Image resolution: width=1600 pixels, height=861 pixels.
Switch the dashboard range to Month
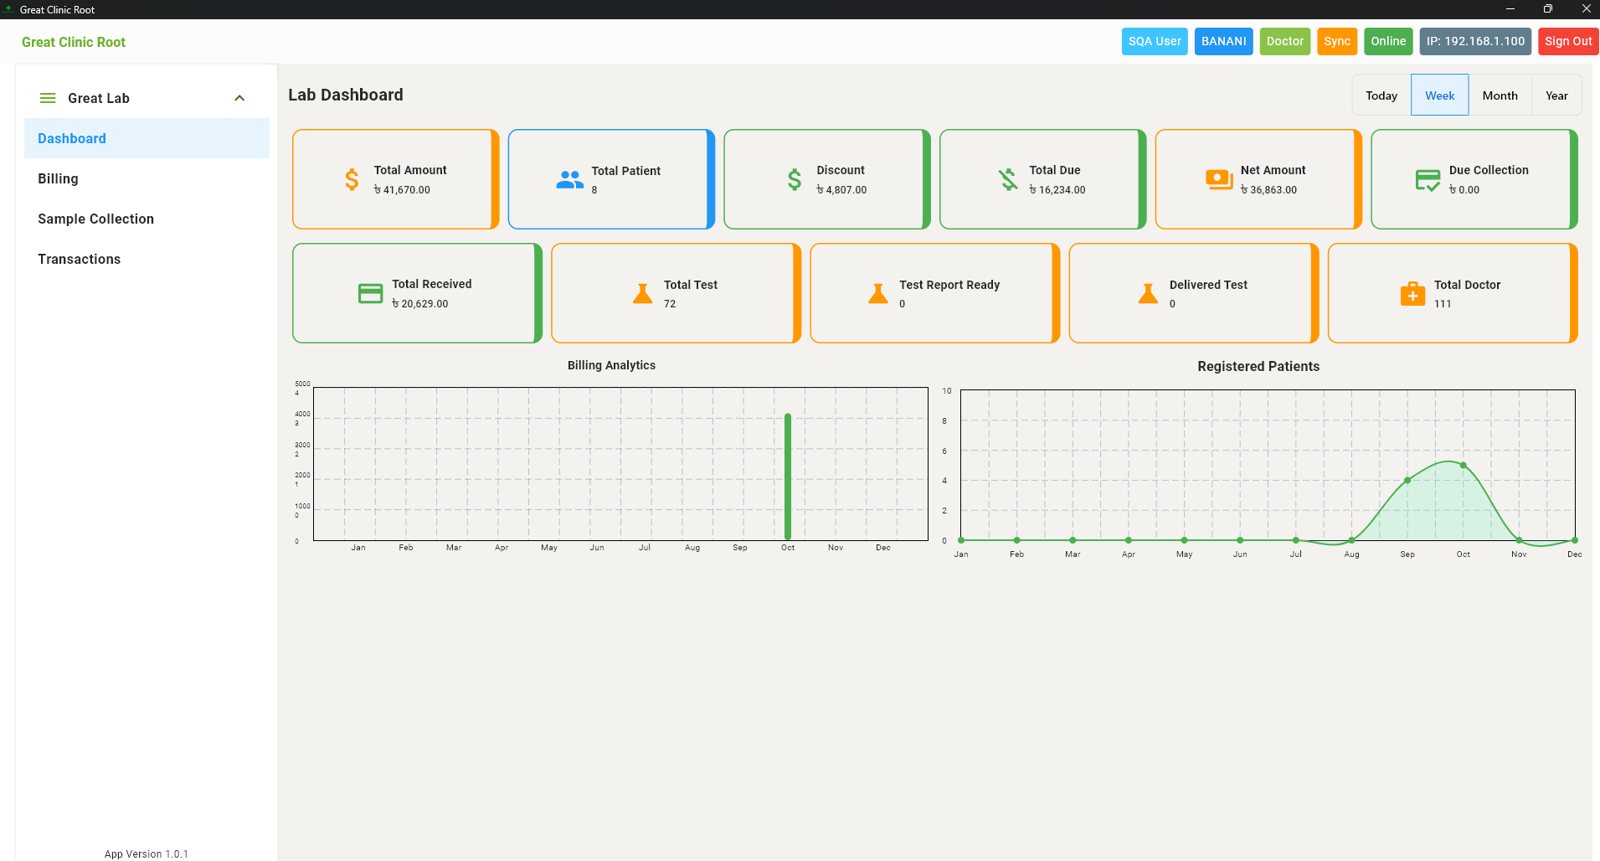[x=1500, y=95]
